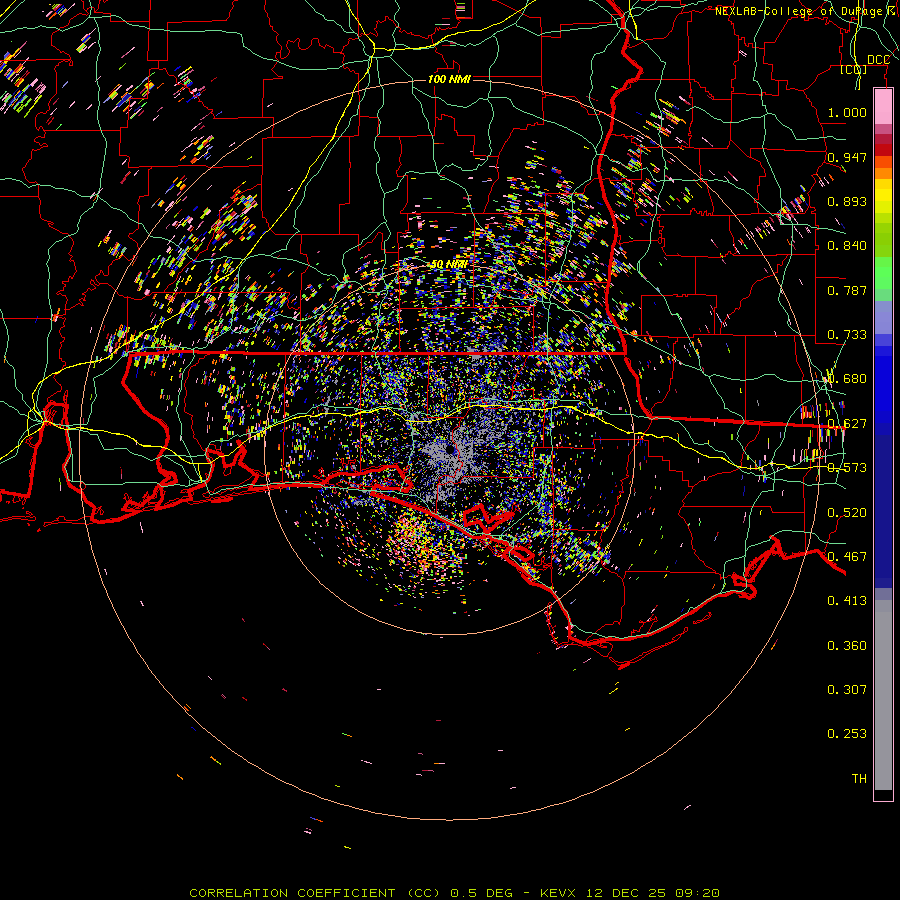Select the 0.680 scale value
The height and width of the screenshot is (900, 900).
(x=847, y=379)
